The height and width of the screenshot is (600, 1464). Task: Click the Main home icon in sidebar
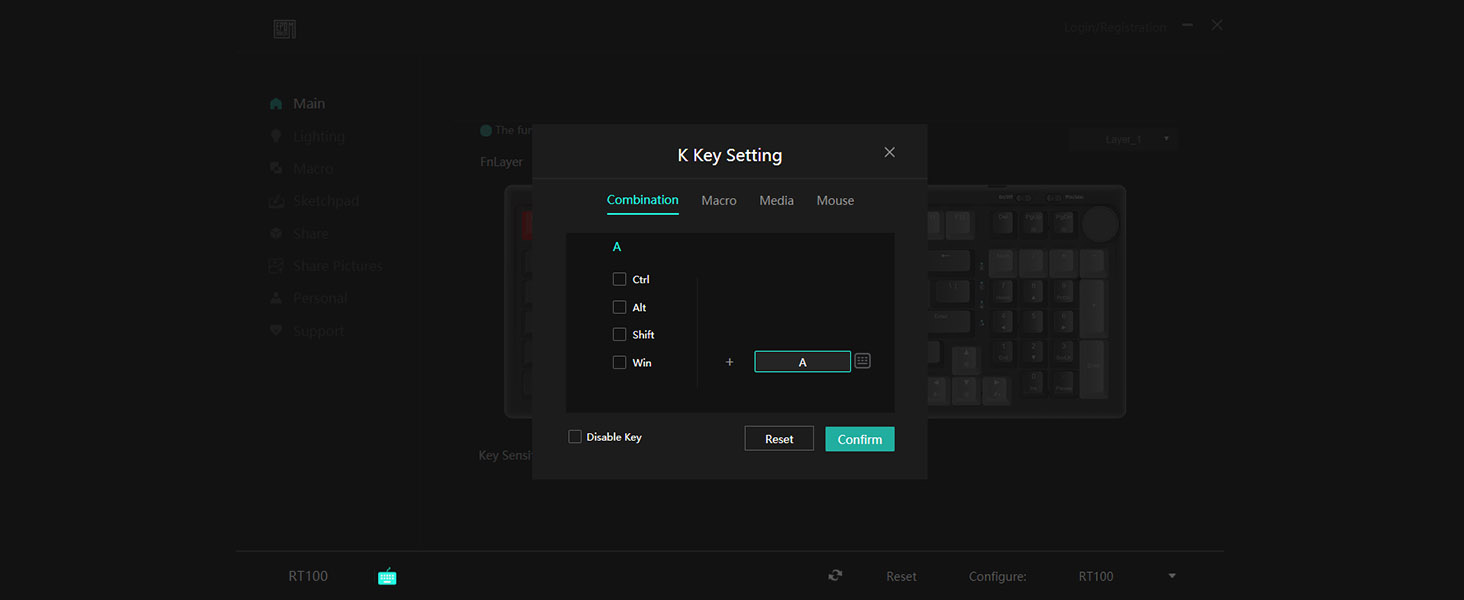[277, 104]
